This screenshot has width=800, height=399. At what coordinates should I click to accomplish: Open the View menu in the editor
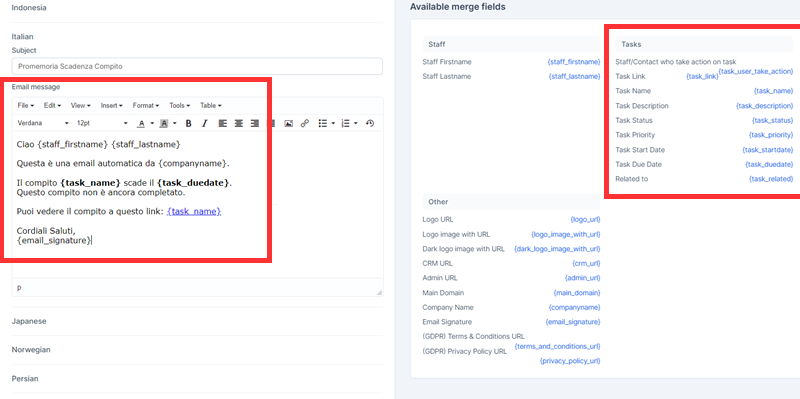click(81, 106)
